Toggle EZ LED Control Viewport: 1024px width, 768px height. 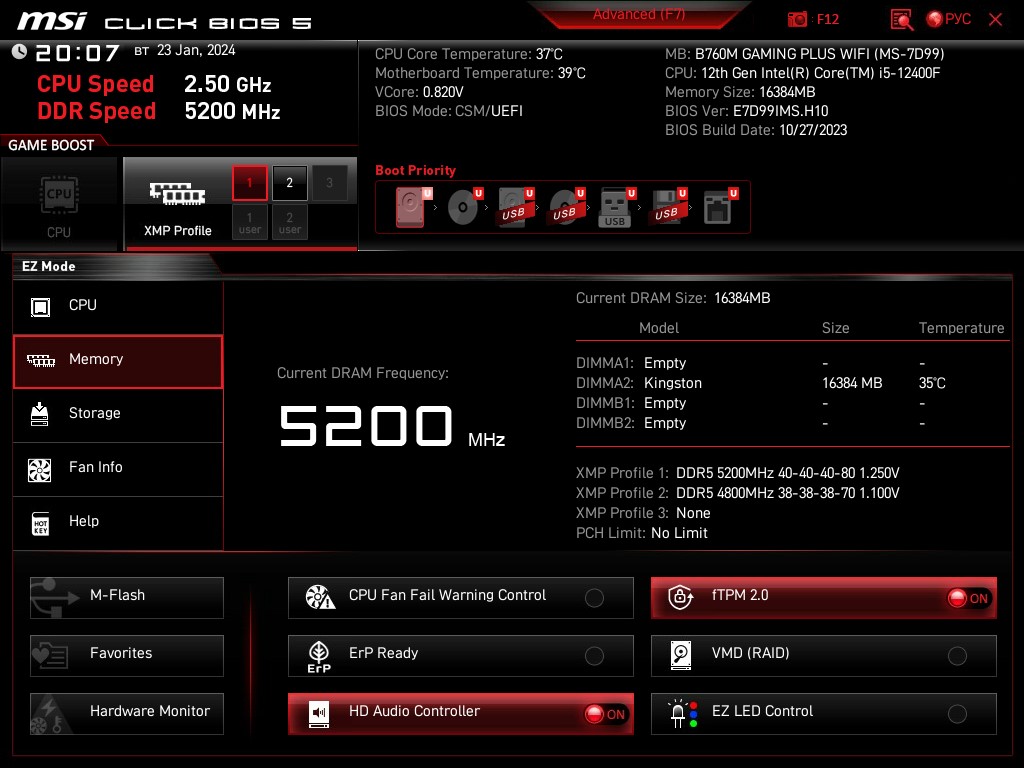click(824, 714)
